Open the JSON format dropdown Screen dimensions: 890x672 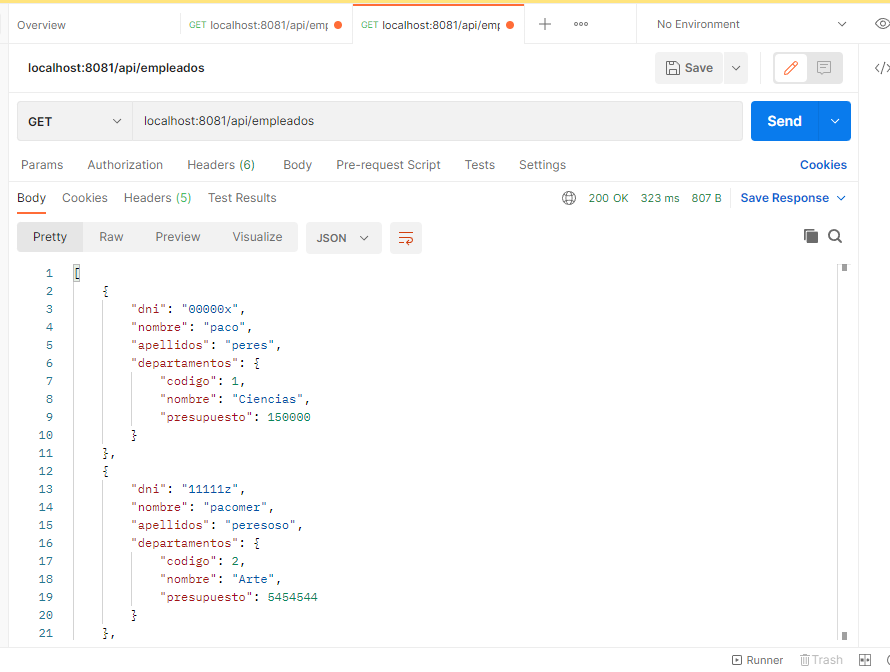(343, 238)
